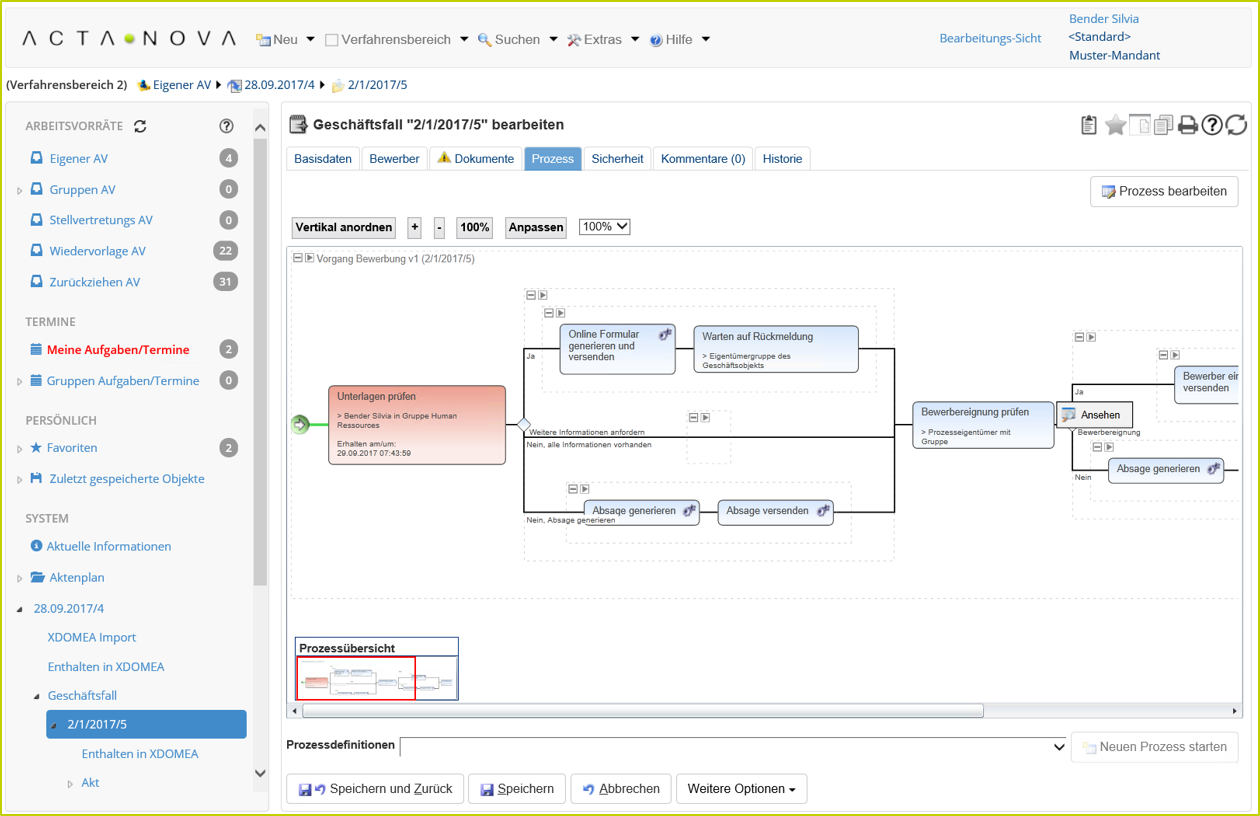Click '+' to zoom into the process diagram
This screenshot has height=816, width=1260.
click(414, 227)
